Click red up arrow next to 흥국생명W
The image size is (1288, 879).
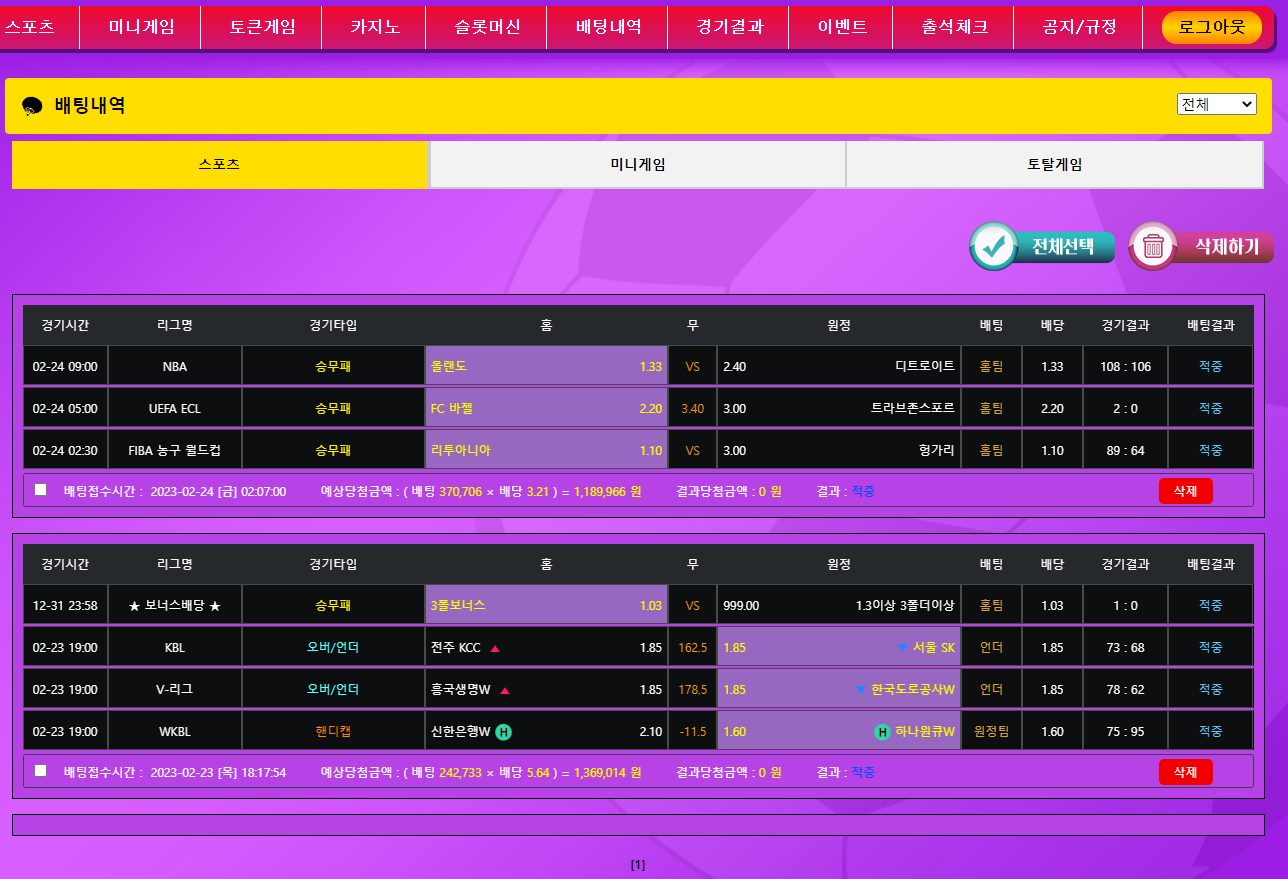click(505, 690)
